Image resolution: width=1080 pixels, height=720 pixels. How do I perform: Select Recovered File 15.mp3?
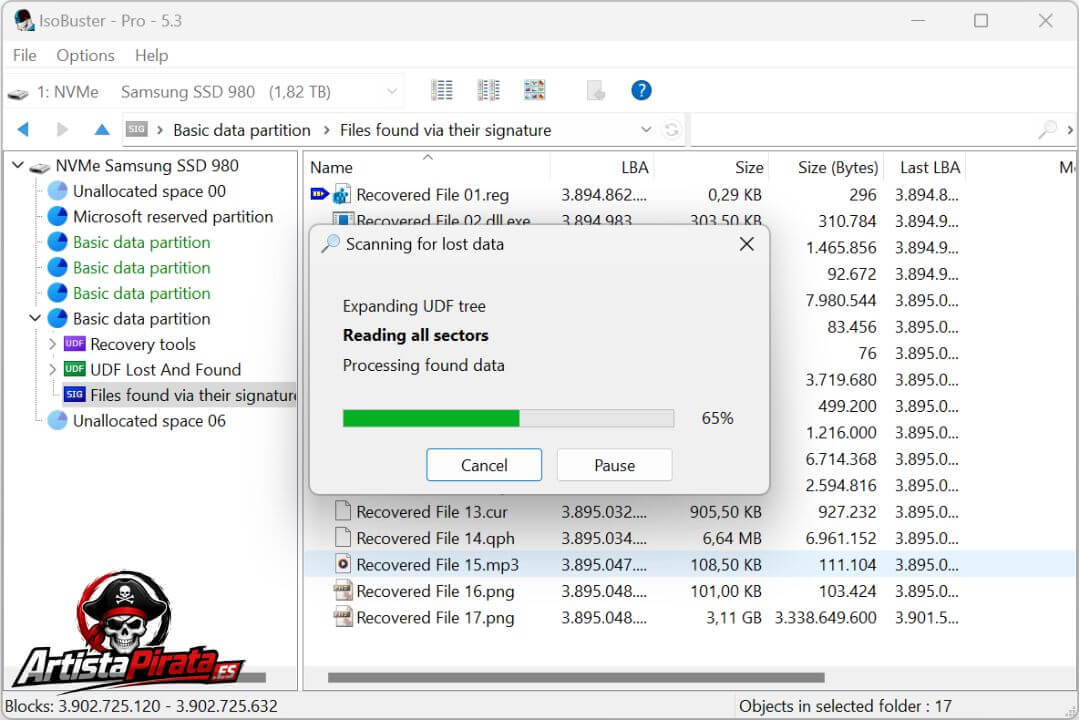[x=437, y=564]
